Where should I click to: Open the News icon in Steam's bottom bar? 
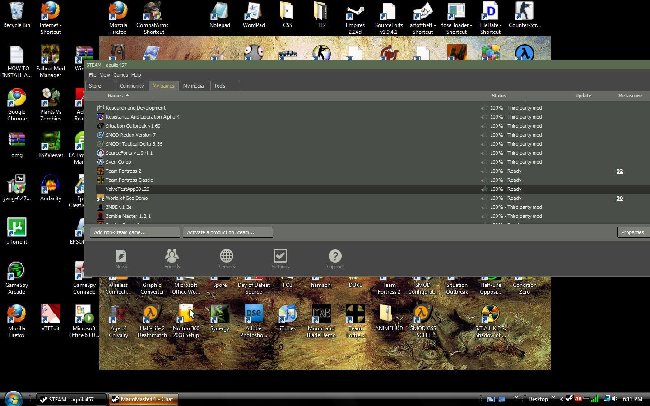click(121, 258)
